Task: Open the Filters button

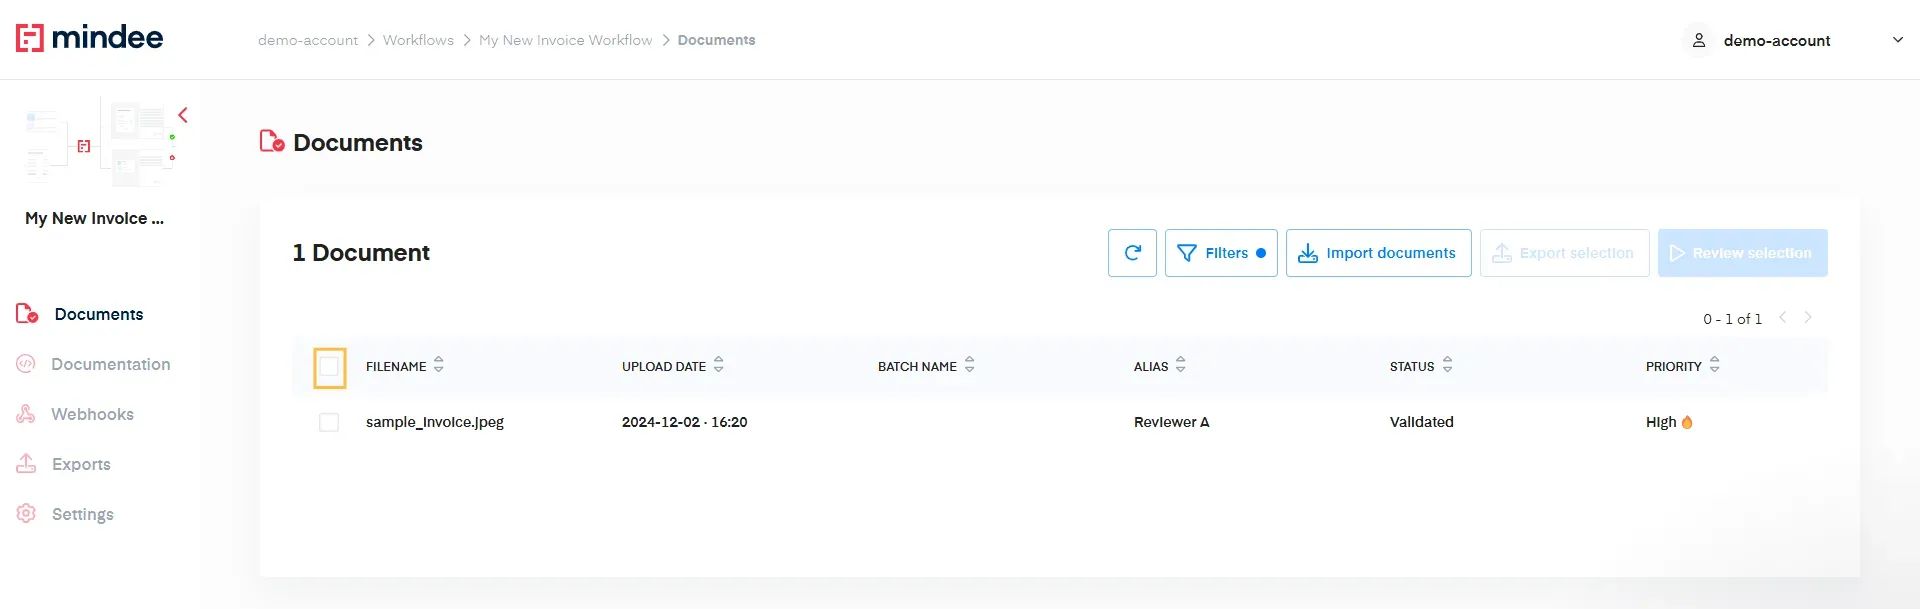Action: pos(1220,253)
